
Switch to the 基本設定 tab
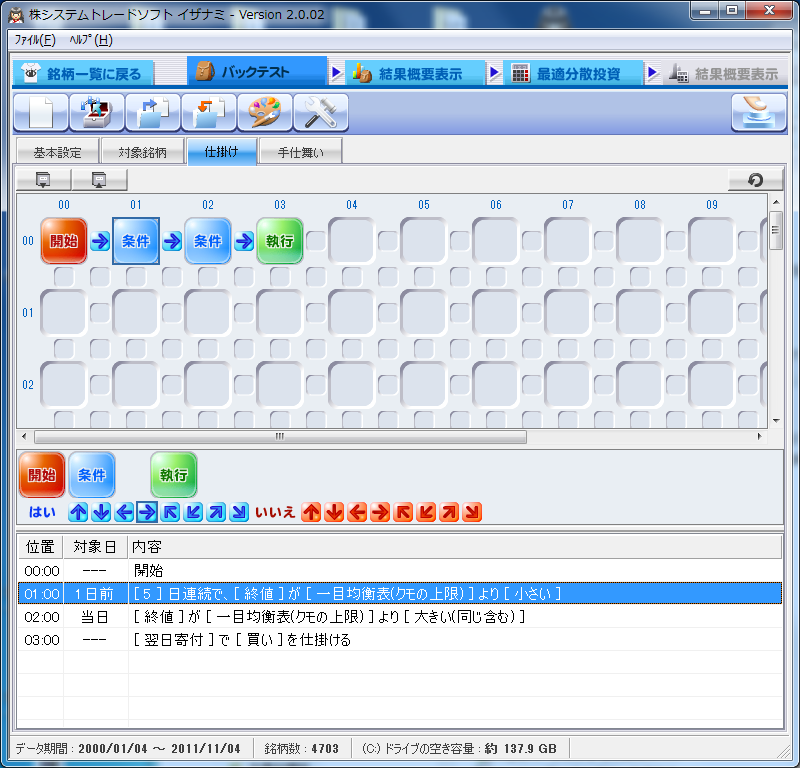click(x=57, y=152)
